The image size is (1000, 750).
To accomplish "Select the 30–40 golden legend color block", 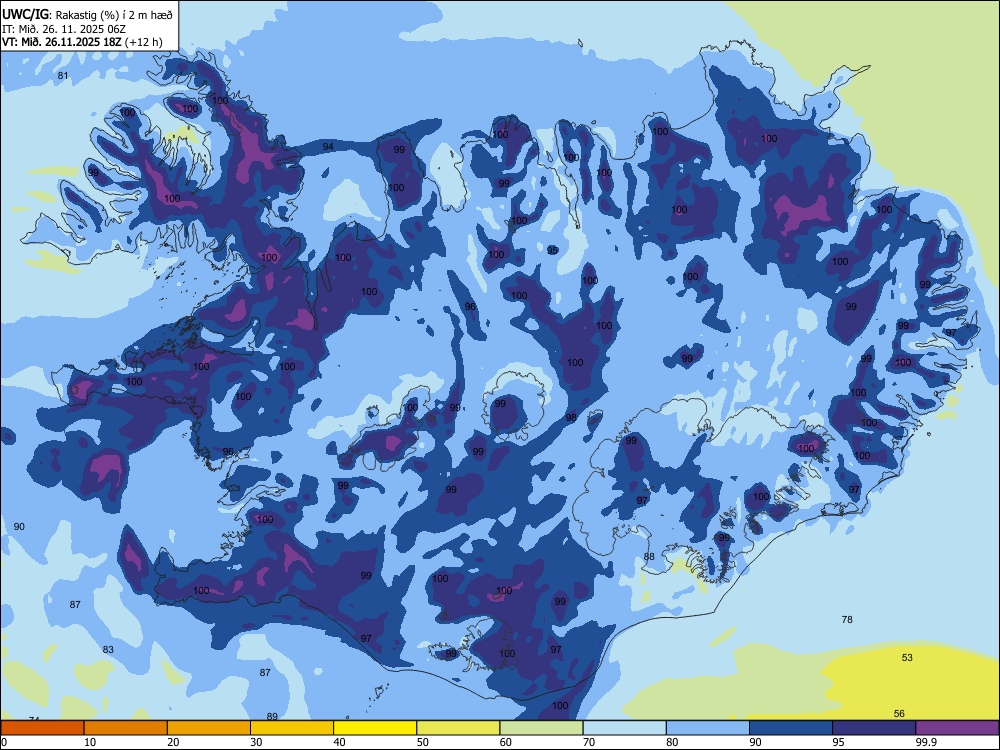I will 292,728.
